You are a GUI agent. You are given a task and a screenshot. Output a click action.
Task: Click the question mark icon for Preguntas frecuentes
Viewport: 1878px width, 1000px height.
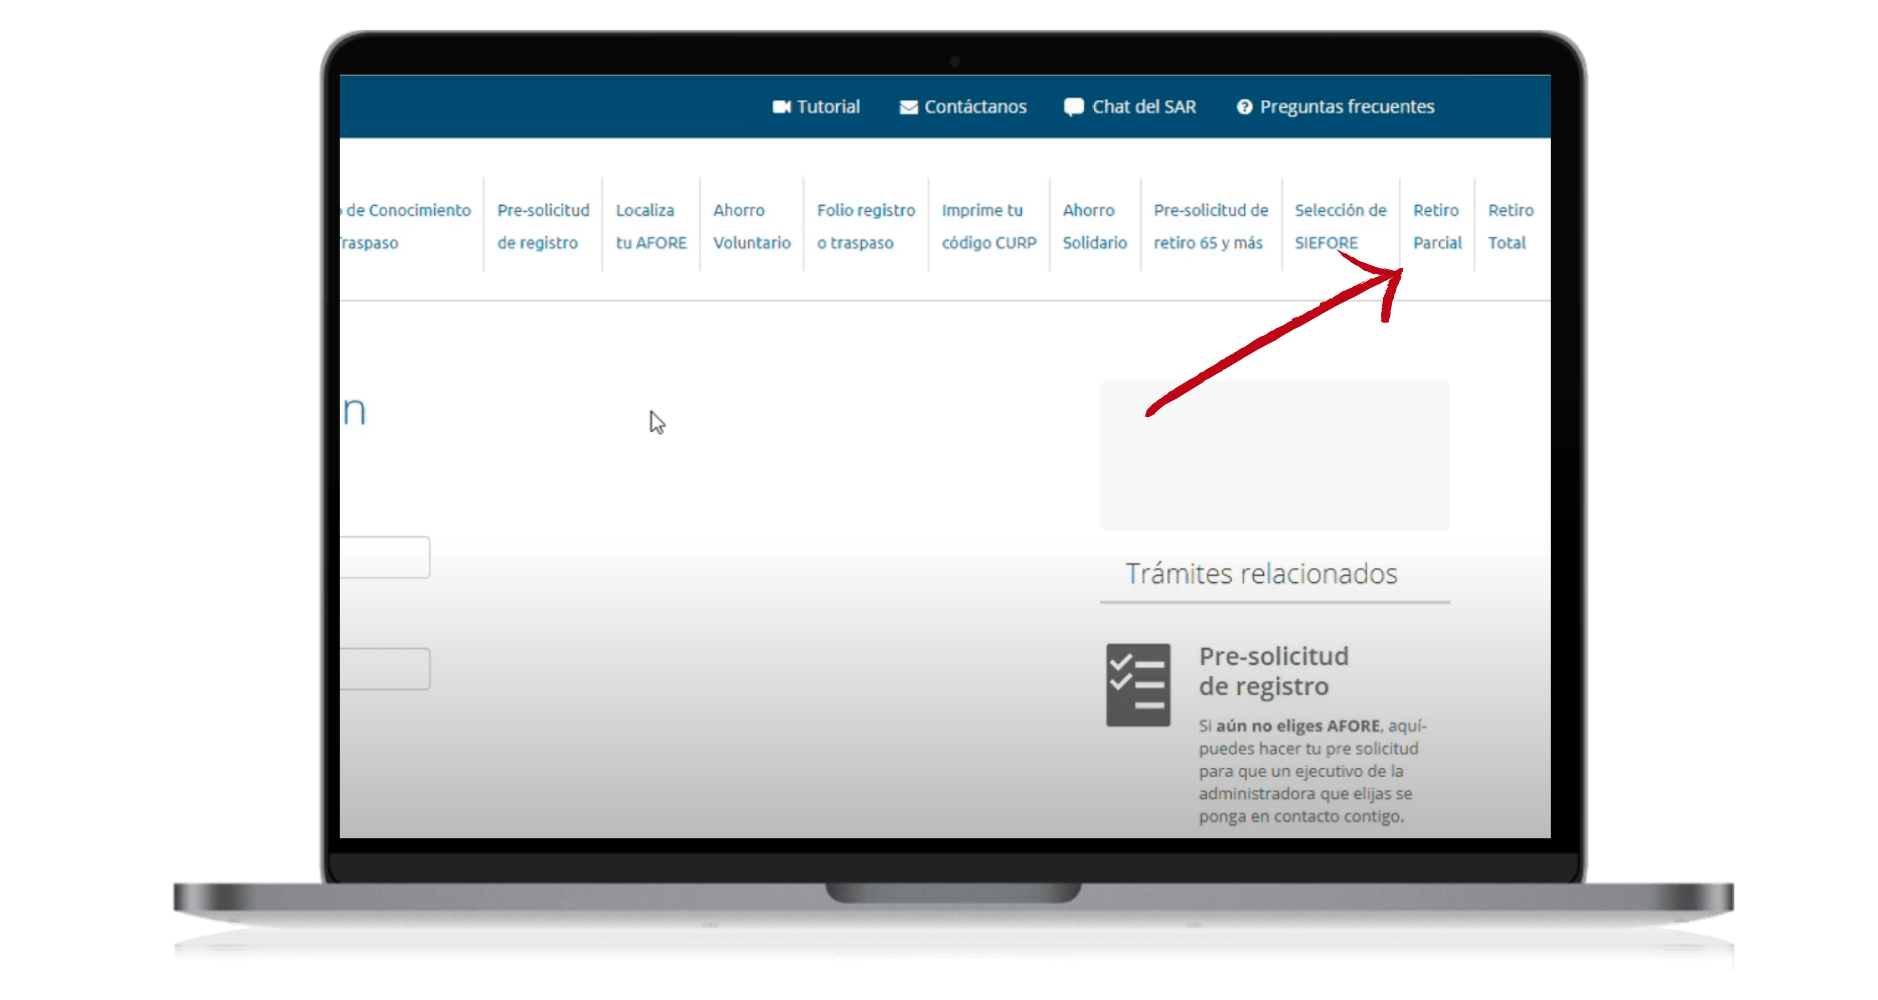point(1244,107)
